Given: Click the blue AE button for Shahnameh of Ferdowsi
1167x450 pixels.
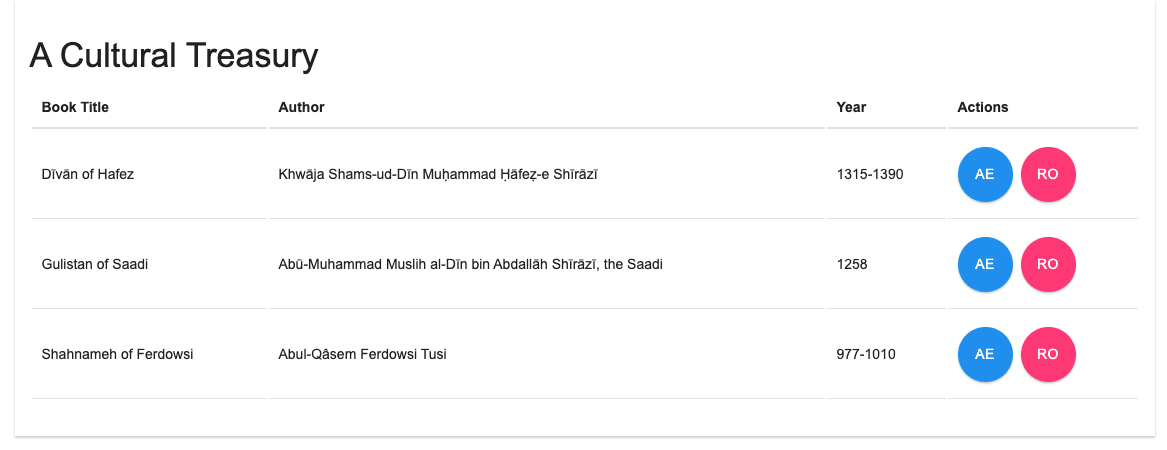Looking at the screenshot, I should click(984, 354).
